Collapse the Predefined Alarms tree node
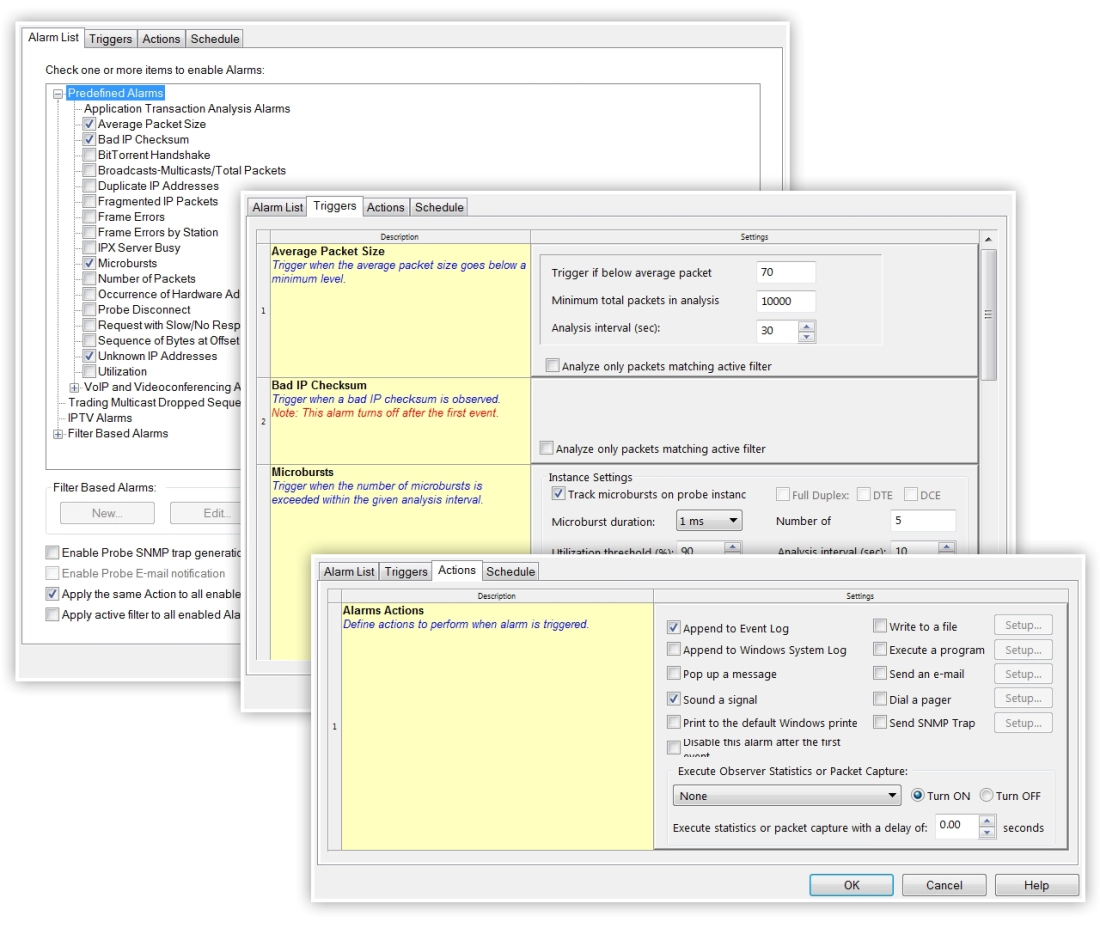 click(x=58, y=93)
